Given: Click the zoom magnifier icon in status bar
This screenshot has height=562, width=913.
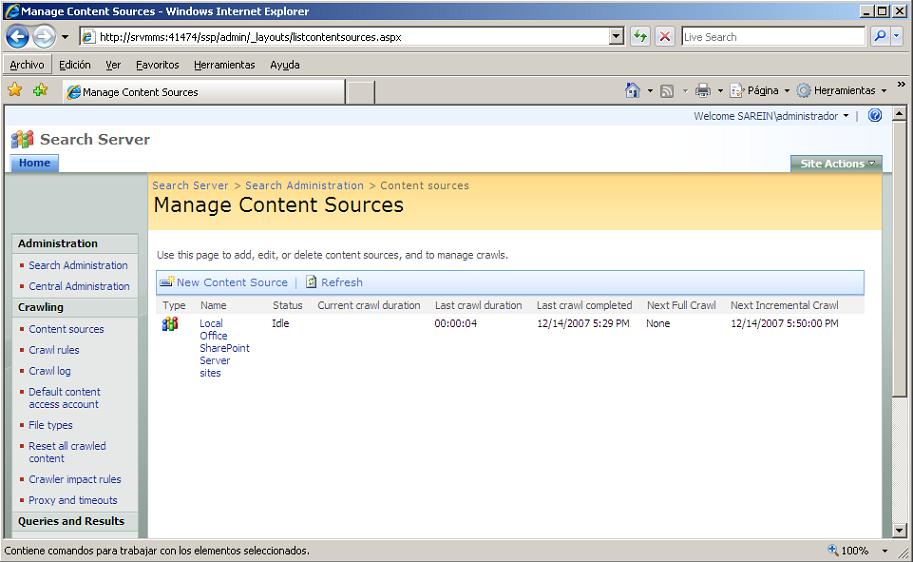Looking at the screenshot, I should tap(833, 550).
